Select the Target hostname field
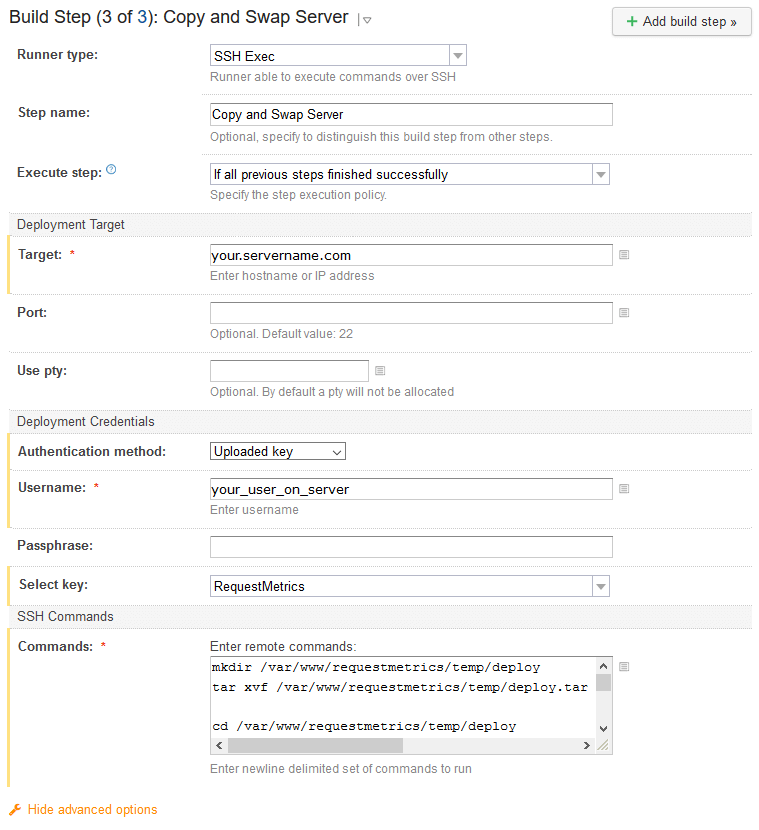The width and height of the screenshot is (759, 830). pyautogui.click(x=410, y=255)
